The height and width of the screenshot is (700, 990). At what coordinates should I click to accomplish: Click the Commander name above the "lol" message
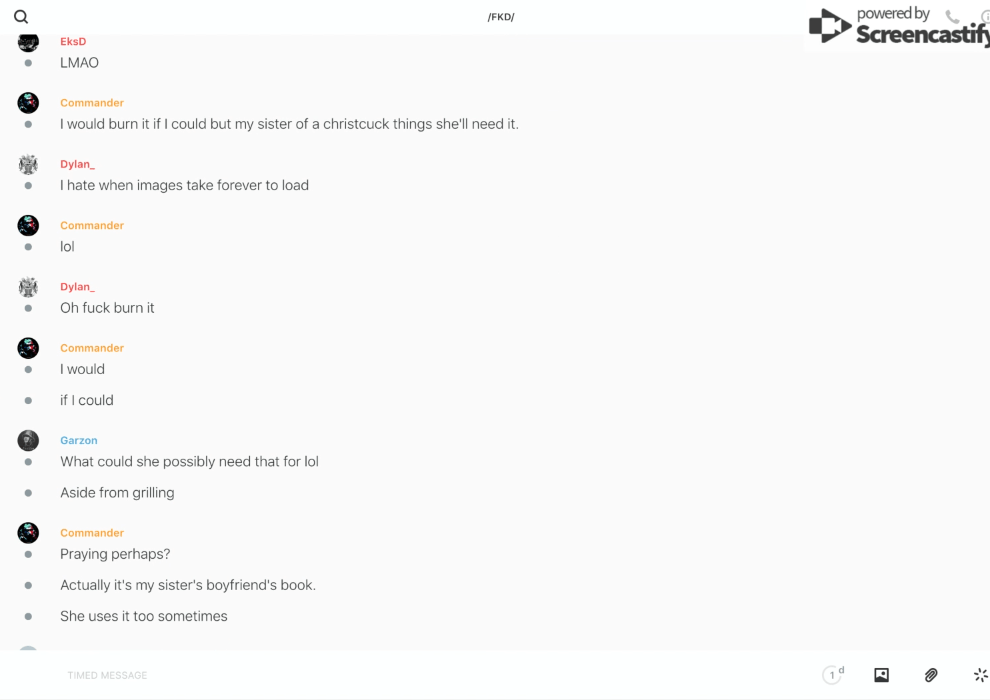[92, 226]
